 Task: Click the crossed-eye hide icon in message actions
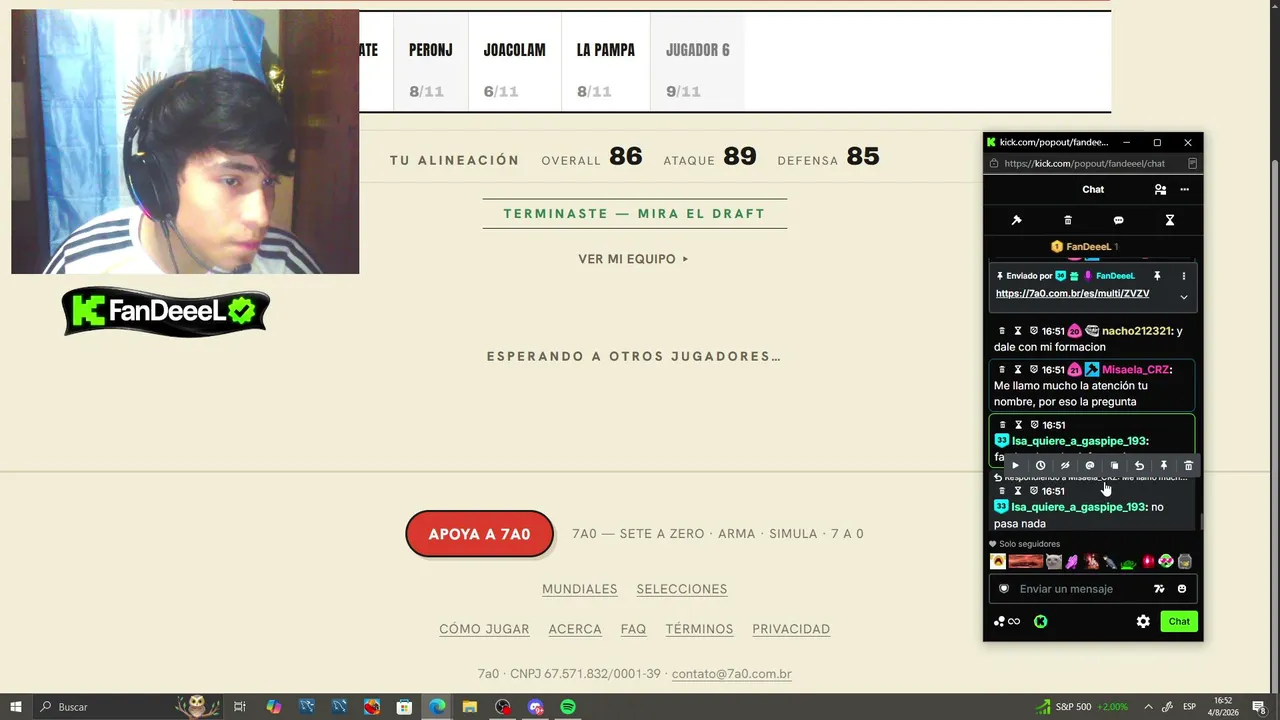point(1065,465)
